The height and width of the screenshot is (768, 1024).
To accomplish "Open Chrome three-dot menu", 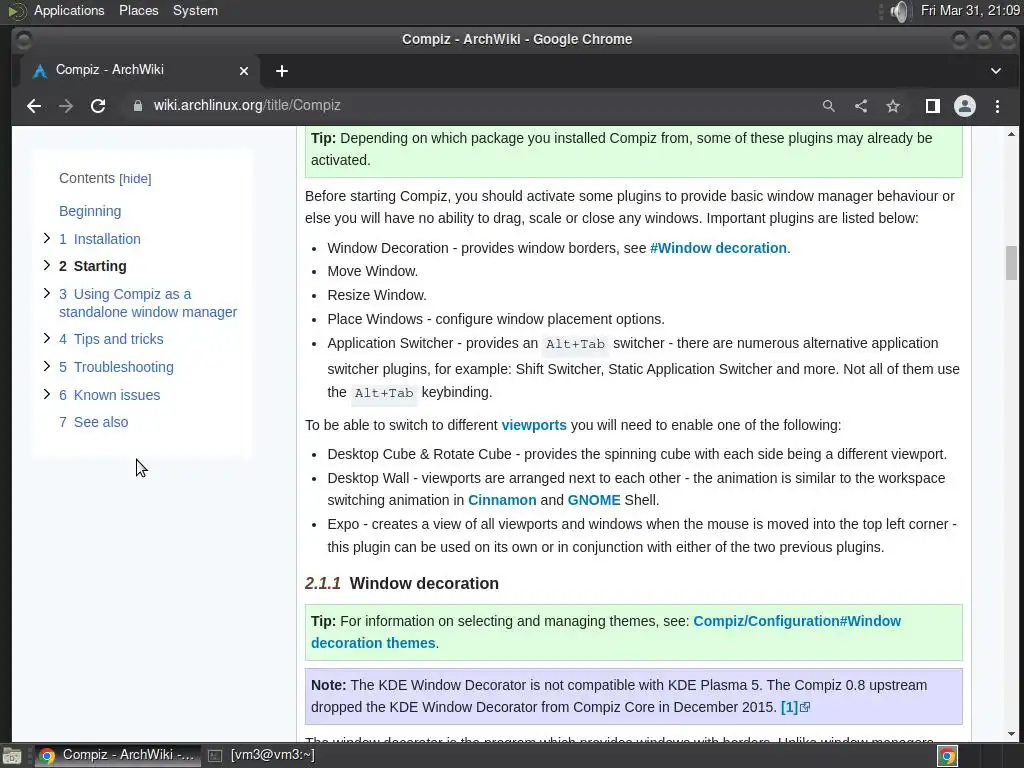I will [997, 106].
